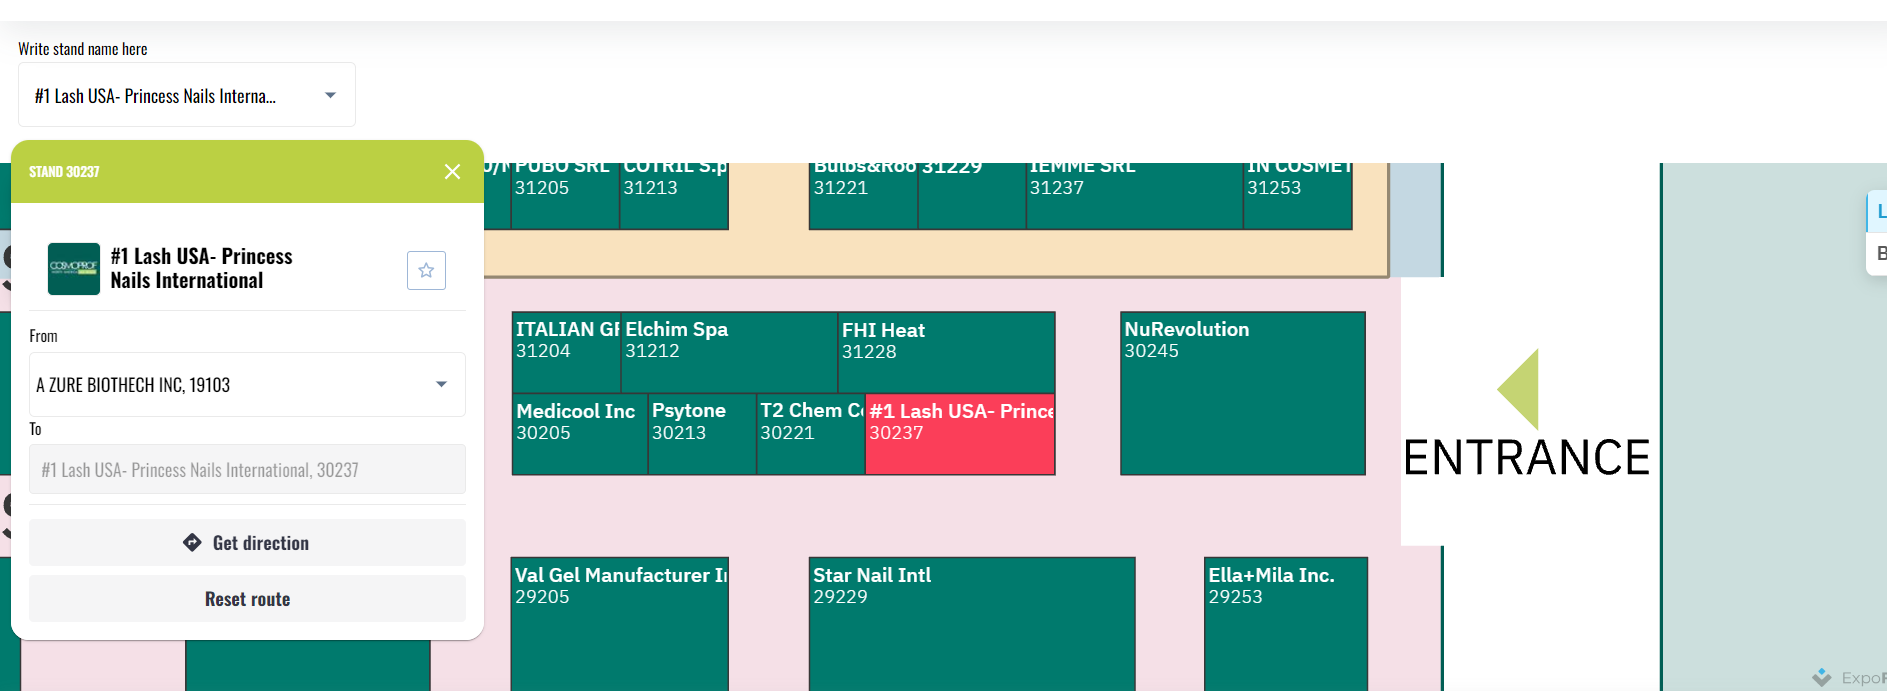Click the green entrance arrow icon
Viewport: 1887px width, 691px height.
[1519, 389]
